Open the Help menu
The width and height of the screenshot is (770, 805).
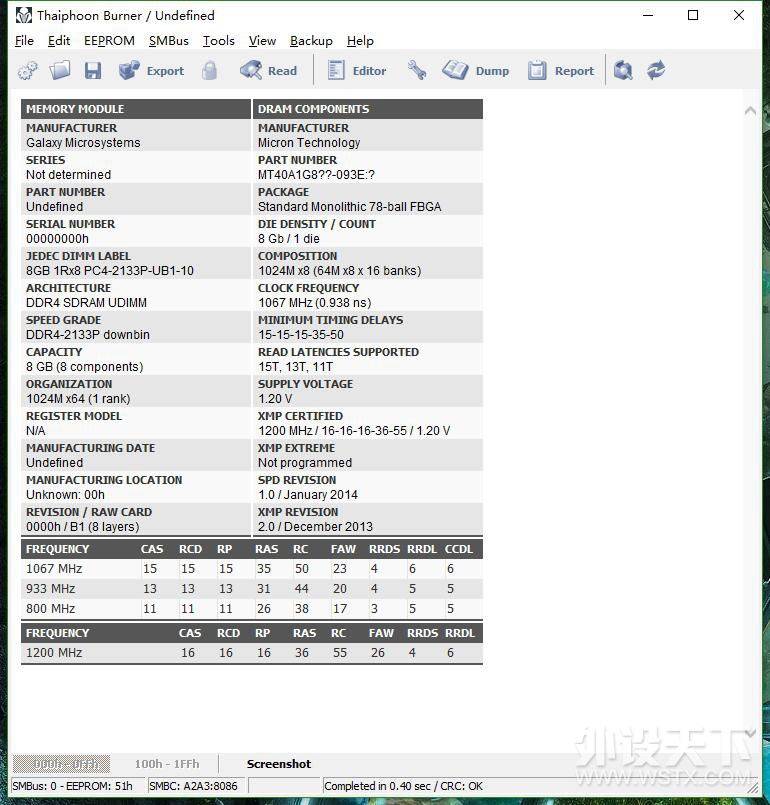360,41
